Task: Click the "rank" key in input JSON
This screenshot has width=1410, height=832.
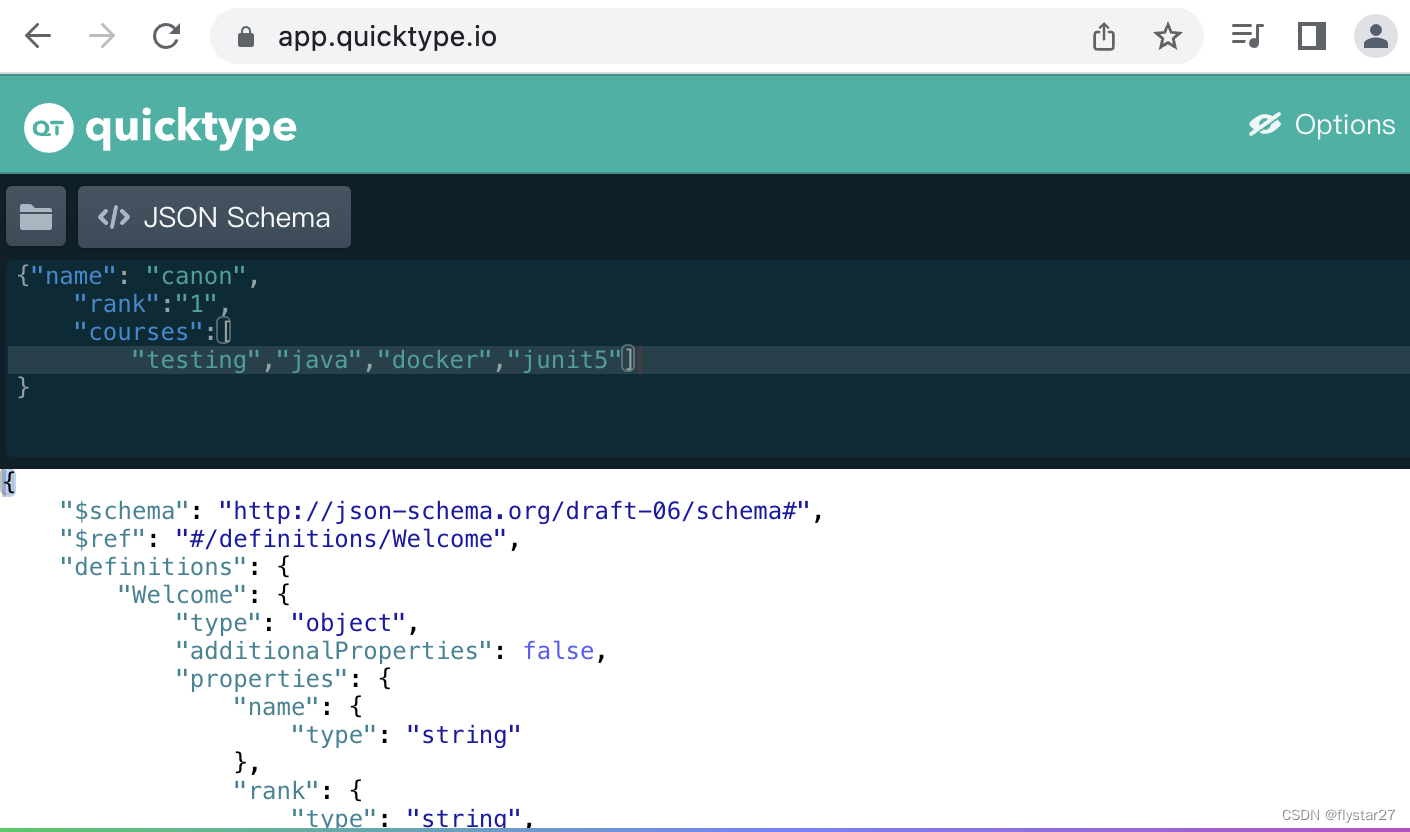Action: click(118, 304)
